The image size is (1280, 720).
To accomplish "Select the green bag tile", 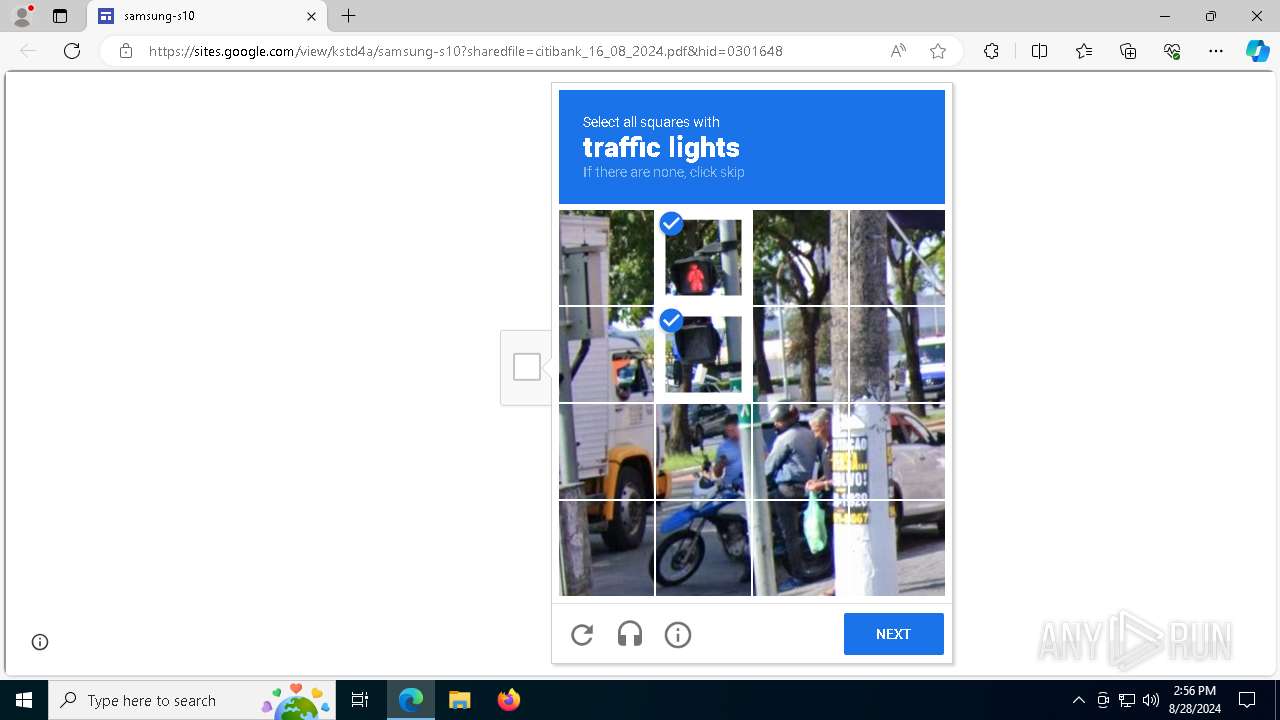I will [x=800, y=548].
